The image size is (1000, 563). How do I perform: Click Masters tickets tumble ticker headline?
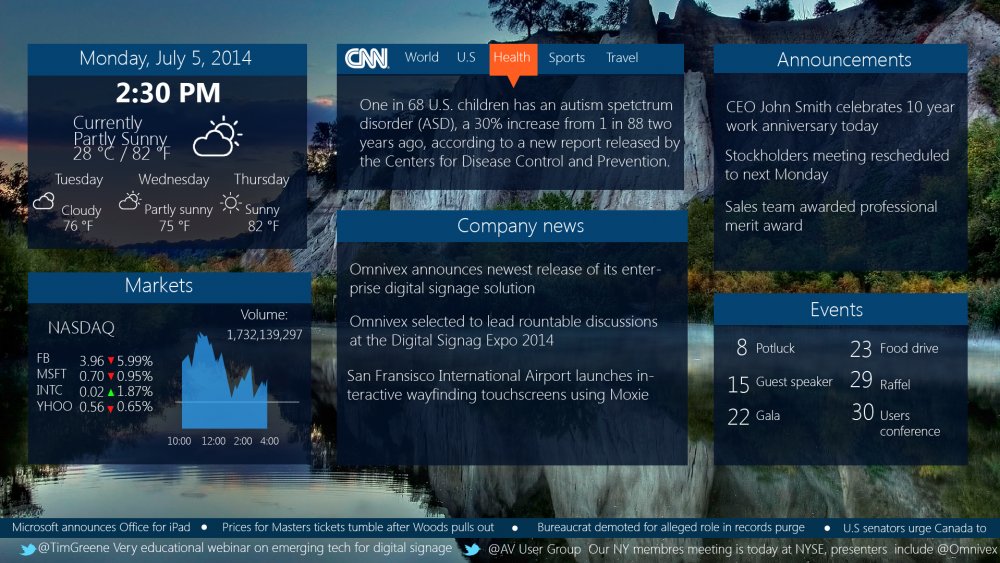click(x=358, y=527)
